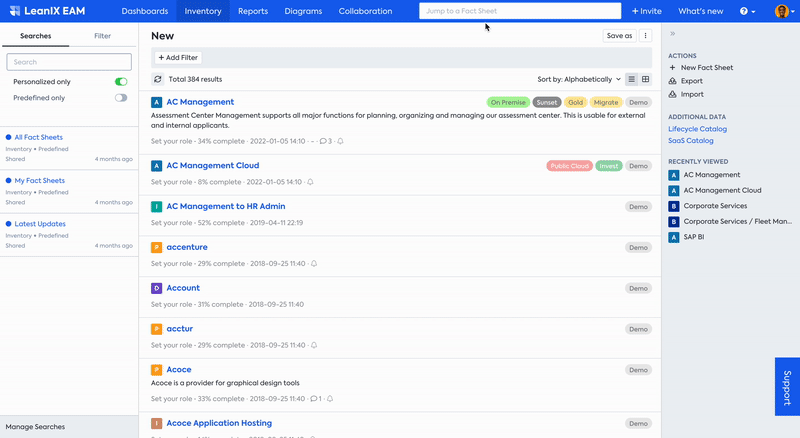Open the All Fact Sheets saved search
Viewport: 800px width, 438px height.
pyautogui.click(x=39, y=137)
